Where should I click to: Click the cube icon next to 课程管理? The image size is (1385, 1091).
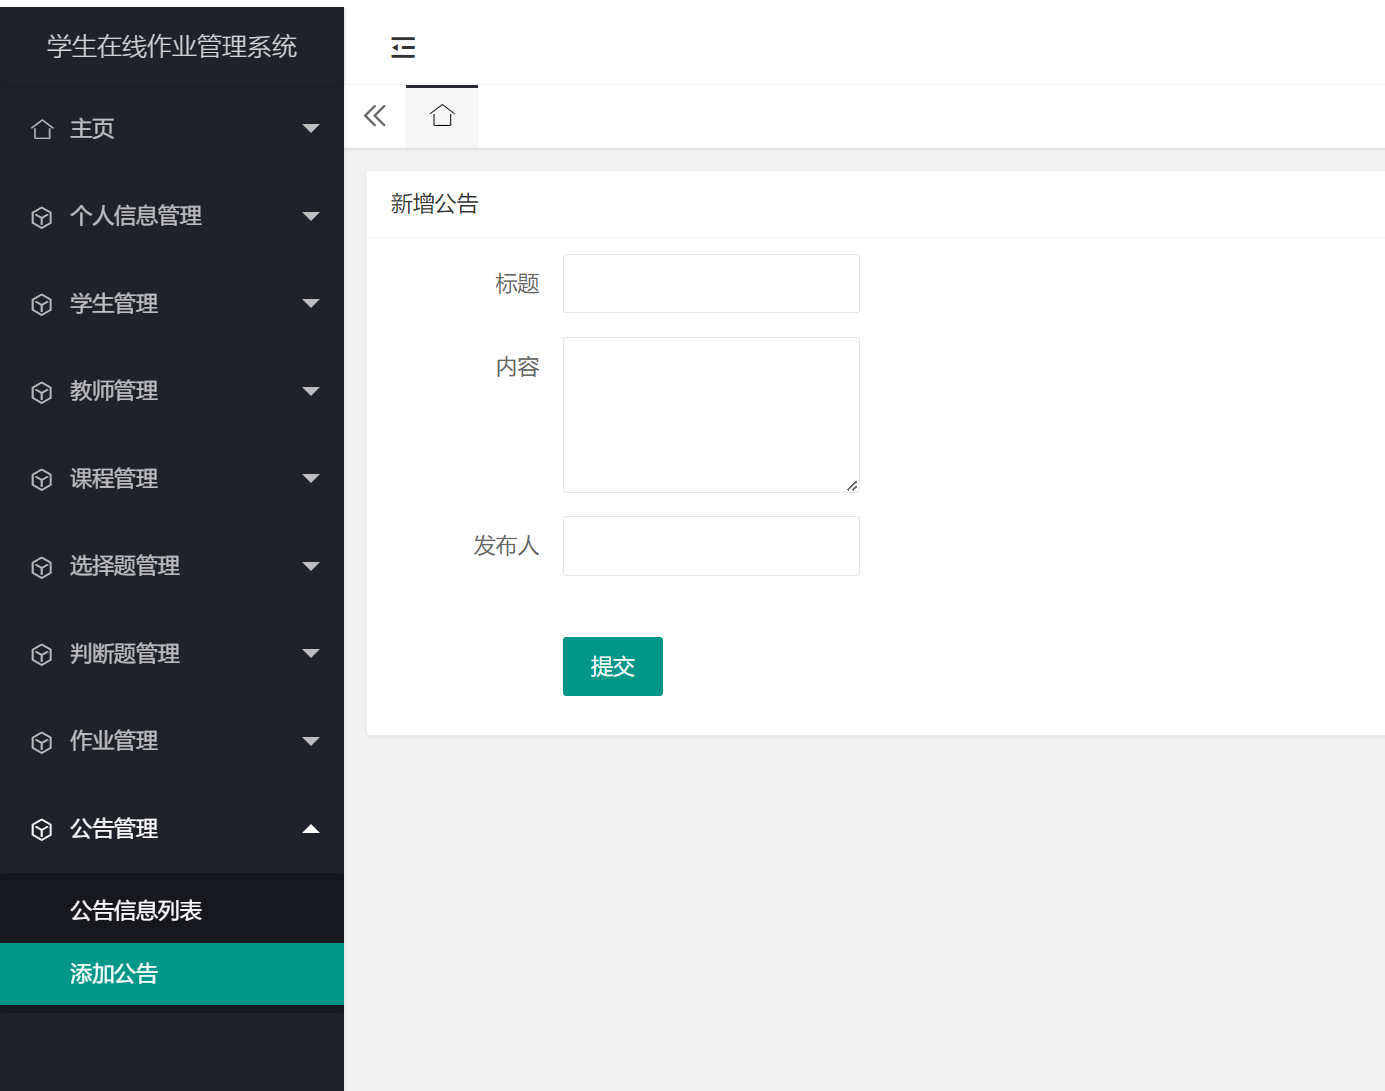pyautogui.click(x=42, y=479)
